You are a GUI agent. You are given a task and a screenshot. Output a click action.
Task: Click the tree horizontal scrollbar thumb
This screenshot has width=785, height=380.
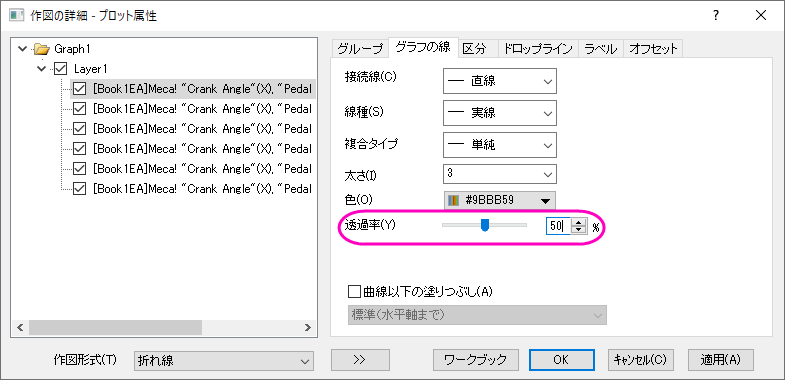coord(115,328)
